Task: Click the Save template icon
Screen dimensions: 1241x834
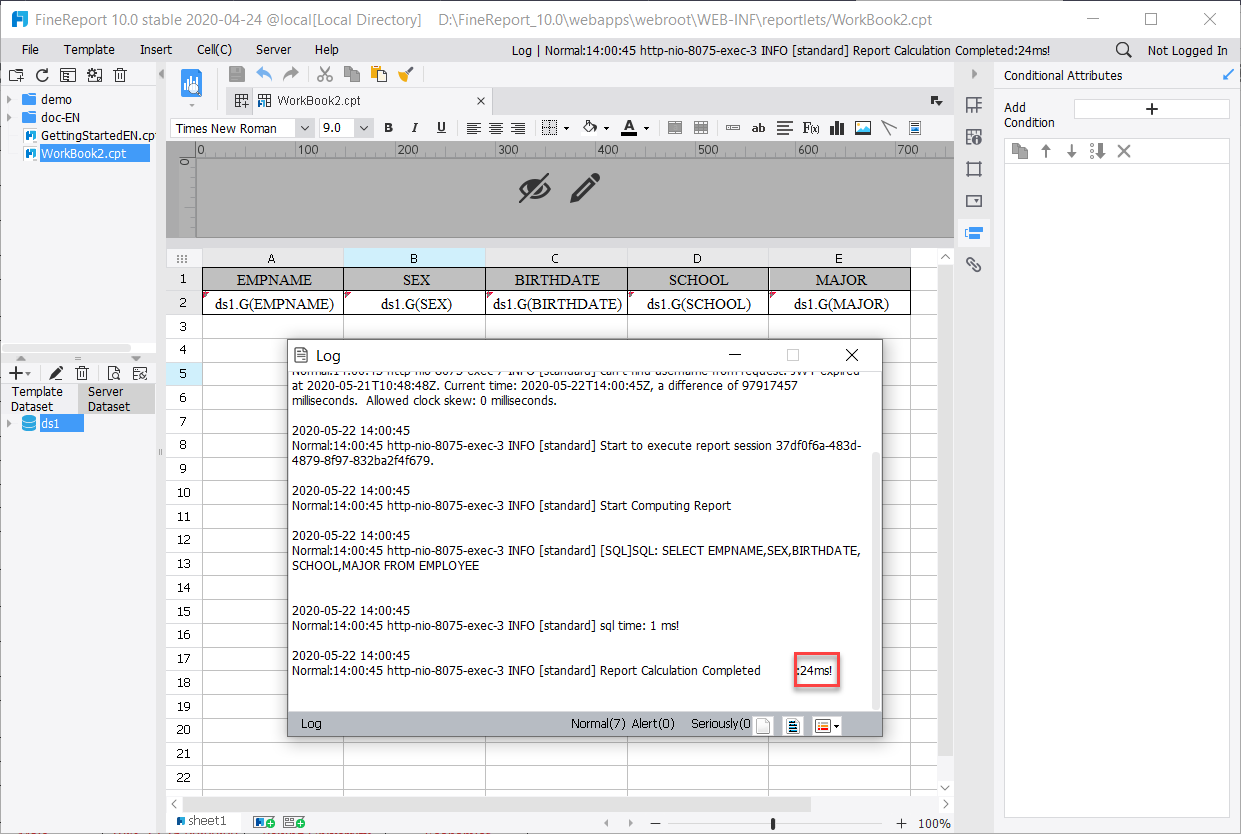Action: [237, 74]
